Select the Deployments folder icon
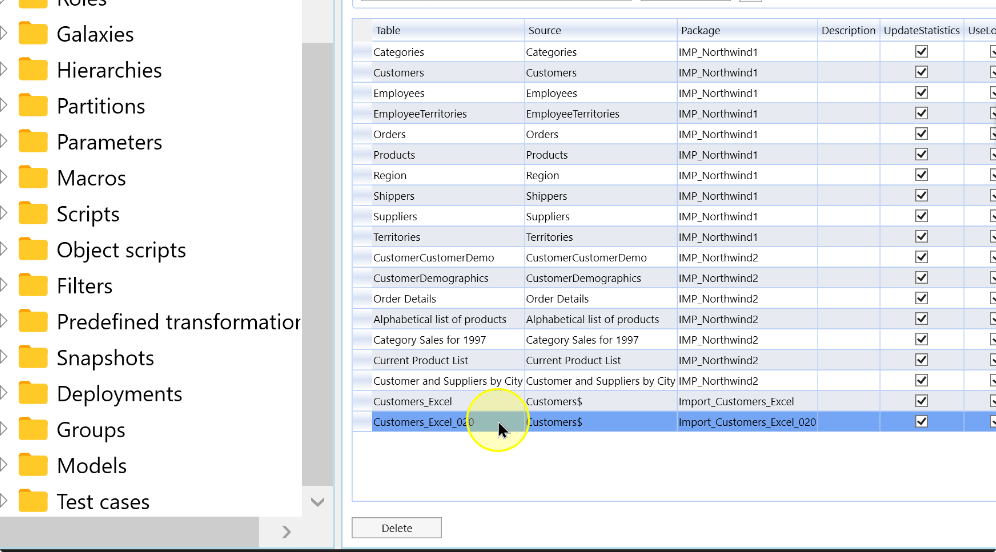The height and width of the screenshot is (552, 996). pyautogui.click(x=33, y=394)
